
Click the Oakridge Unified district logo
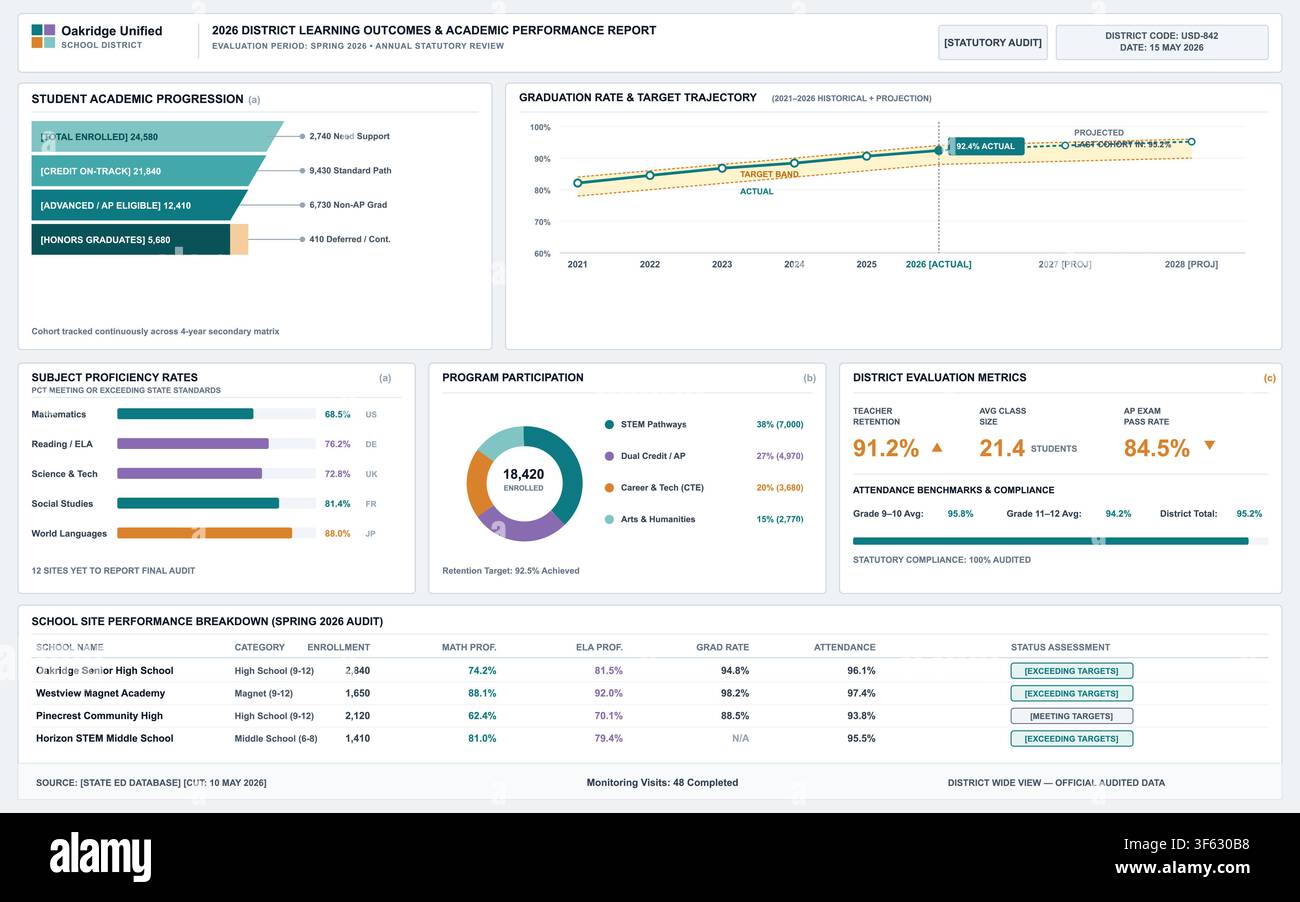[x=43, y=36]
